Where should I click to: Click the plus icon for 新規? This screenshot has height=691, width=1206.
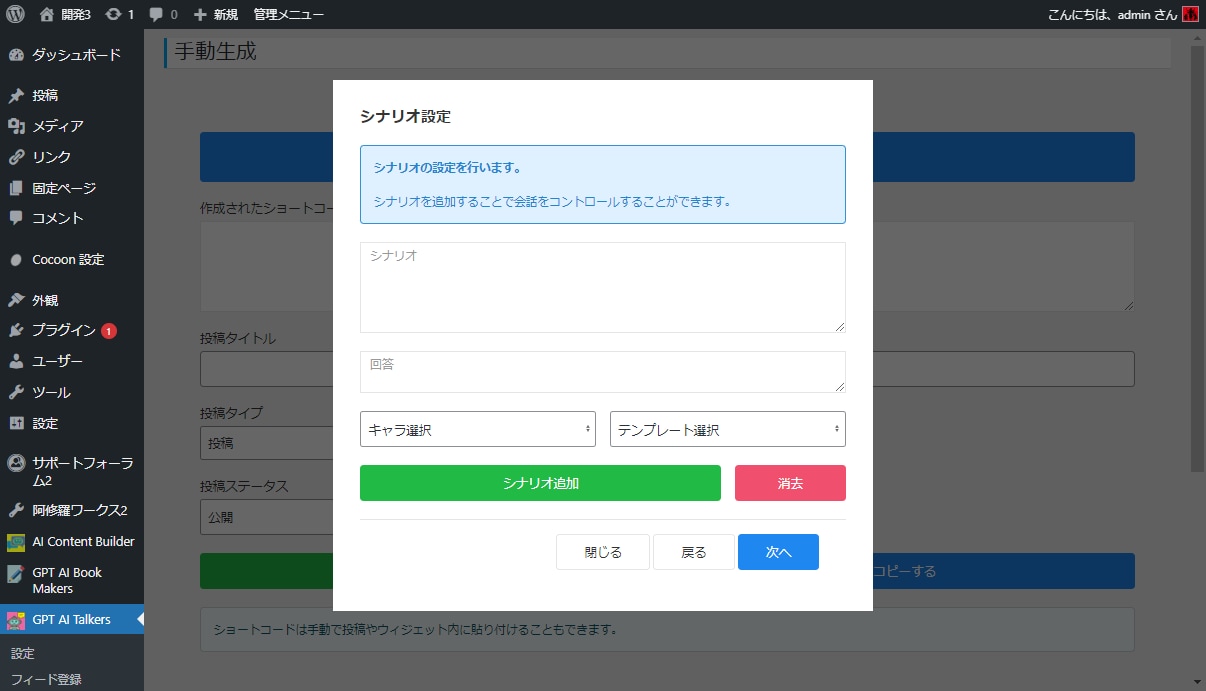point(200,14)
